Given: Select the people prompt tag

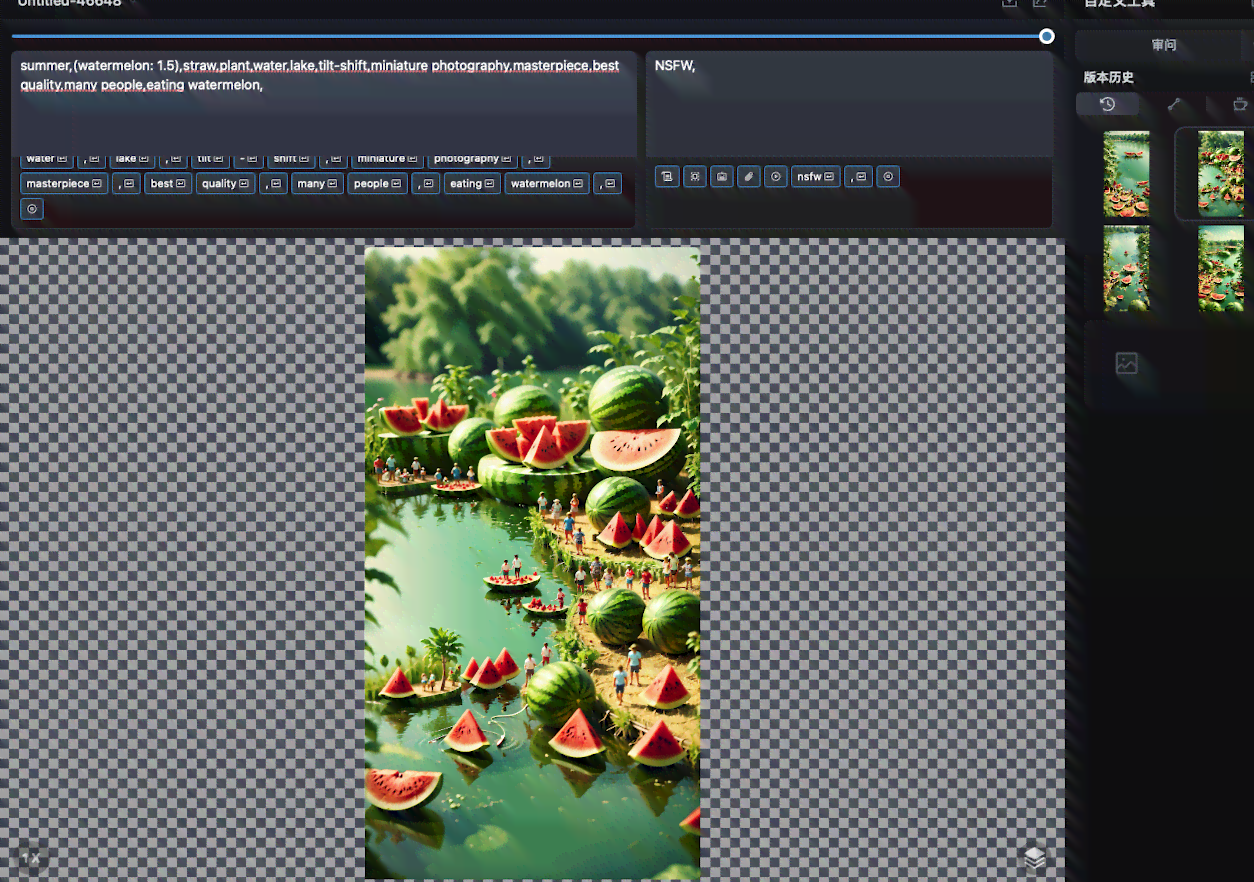Looking at the screenshot, I should point(377,184).
